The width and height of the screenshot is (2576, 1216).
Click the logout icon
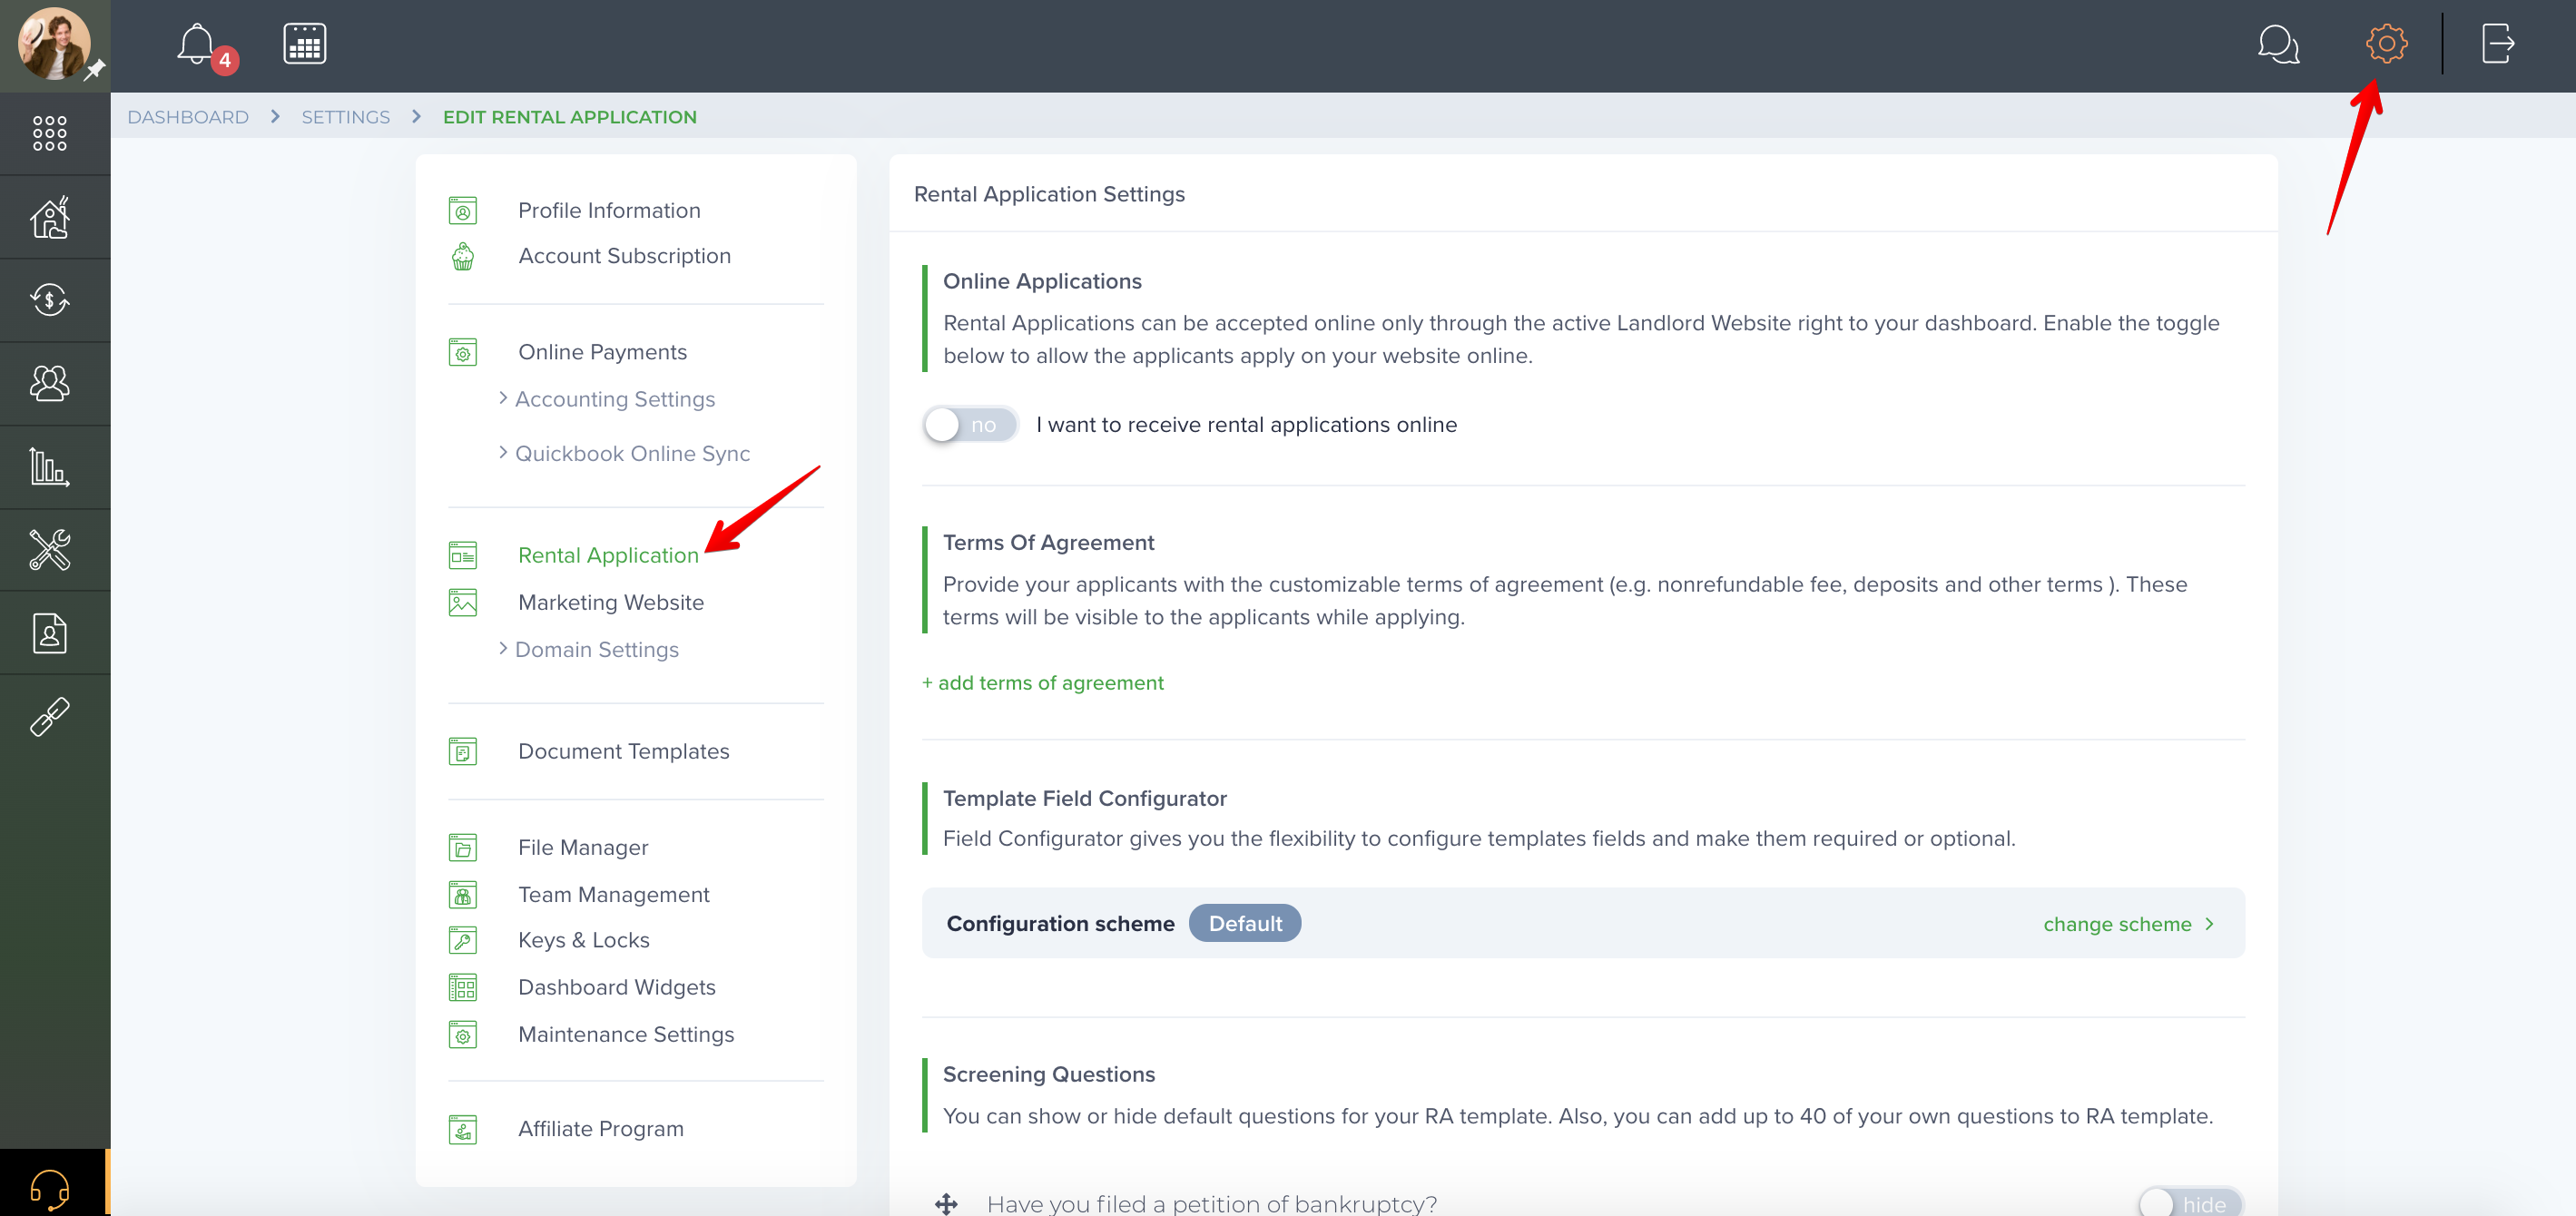tap(2498, 43)
